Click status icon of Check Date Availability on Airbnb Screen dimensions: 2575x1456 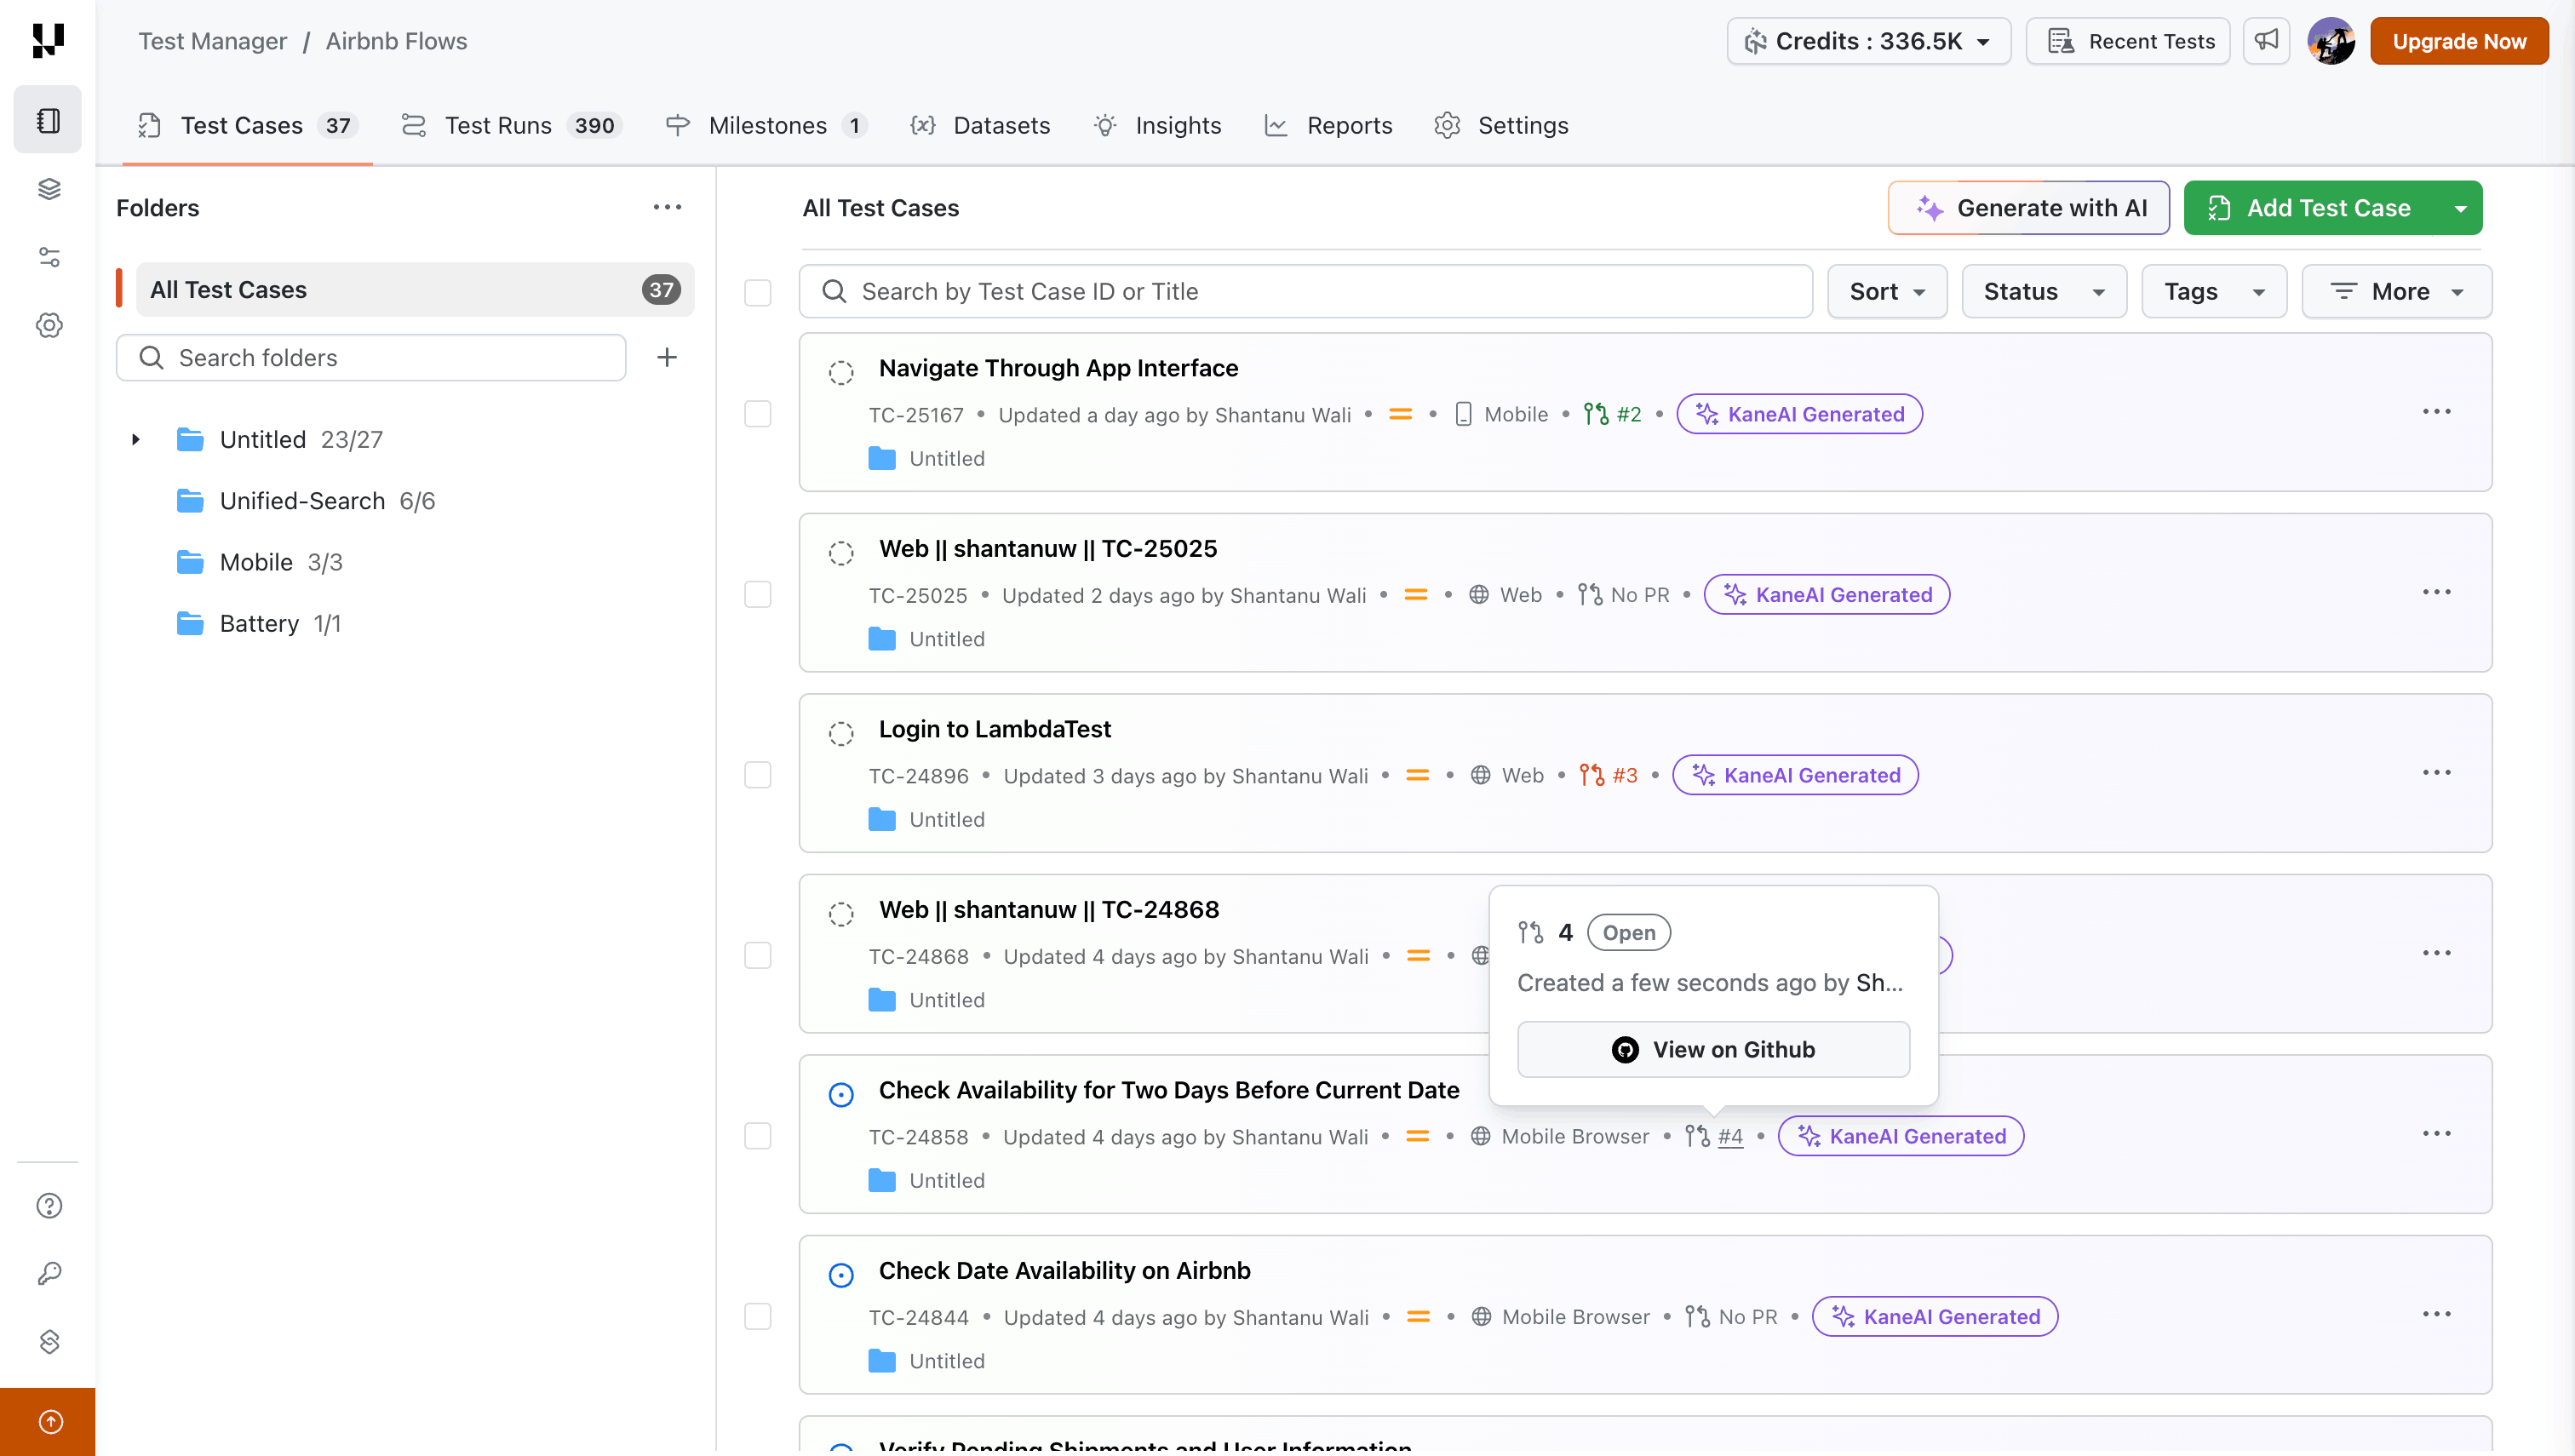pyautogui.click(x=841, y=1275)
